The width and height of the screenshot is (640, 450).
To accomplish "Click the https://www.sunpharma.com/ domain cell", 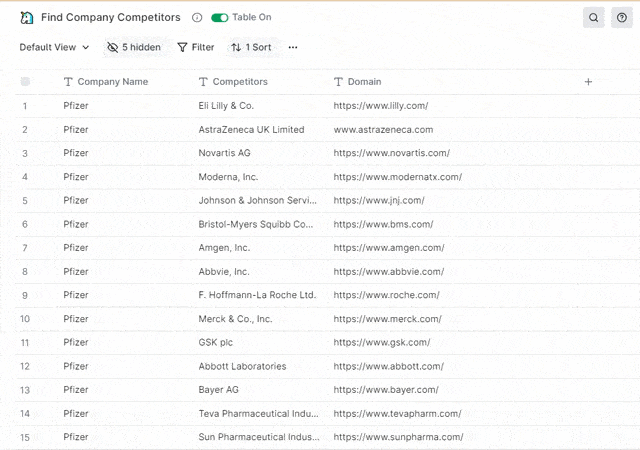I will pyautogui.click(x=398, y=437).
